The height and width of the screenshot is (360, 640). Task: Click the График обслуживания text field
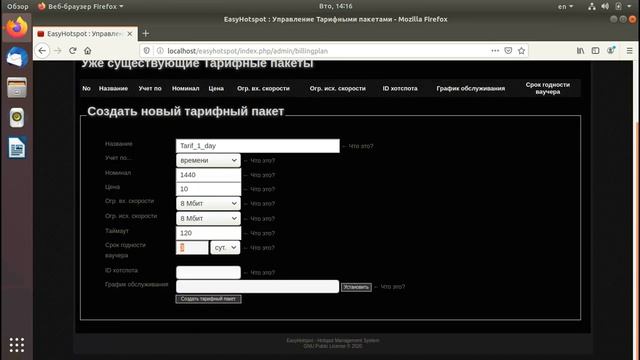tap(258, 286)
